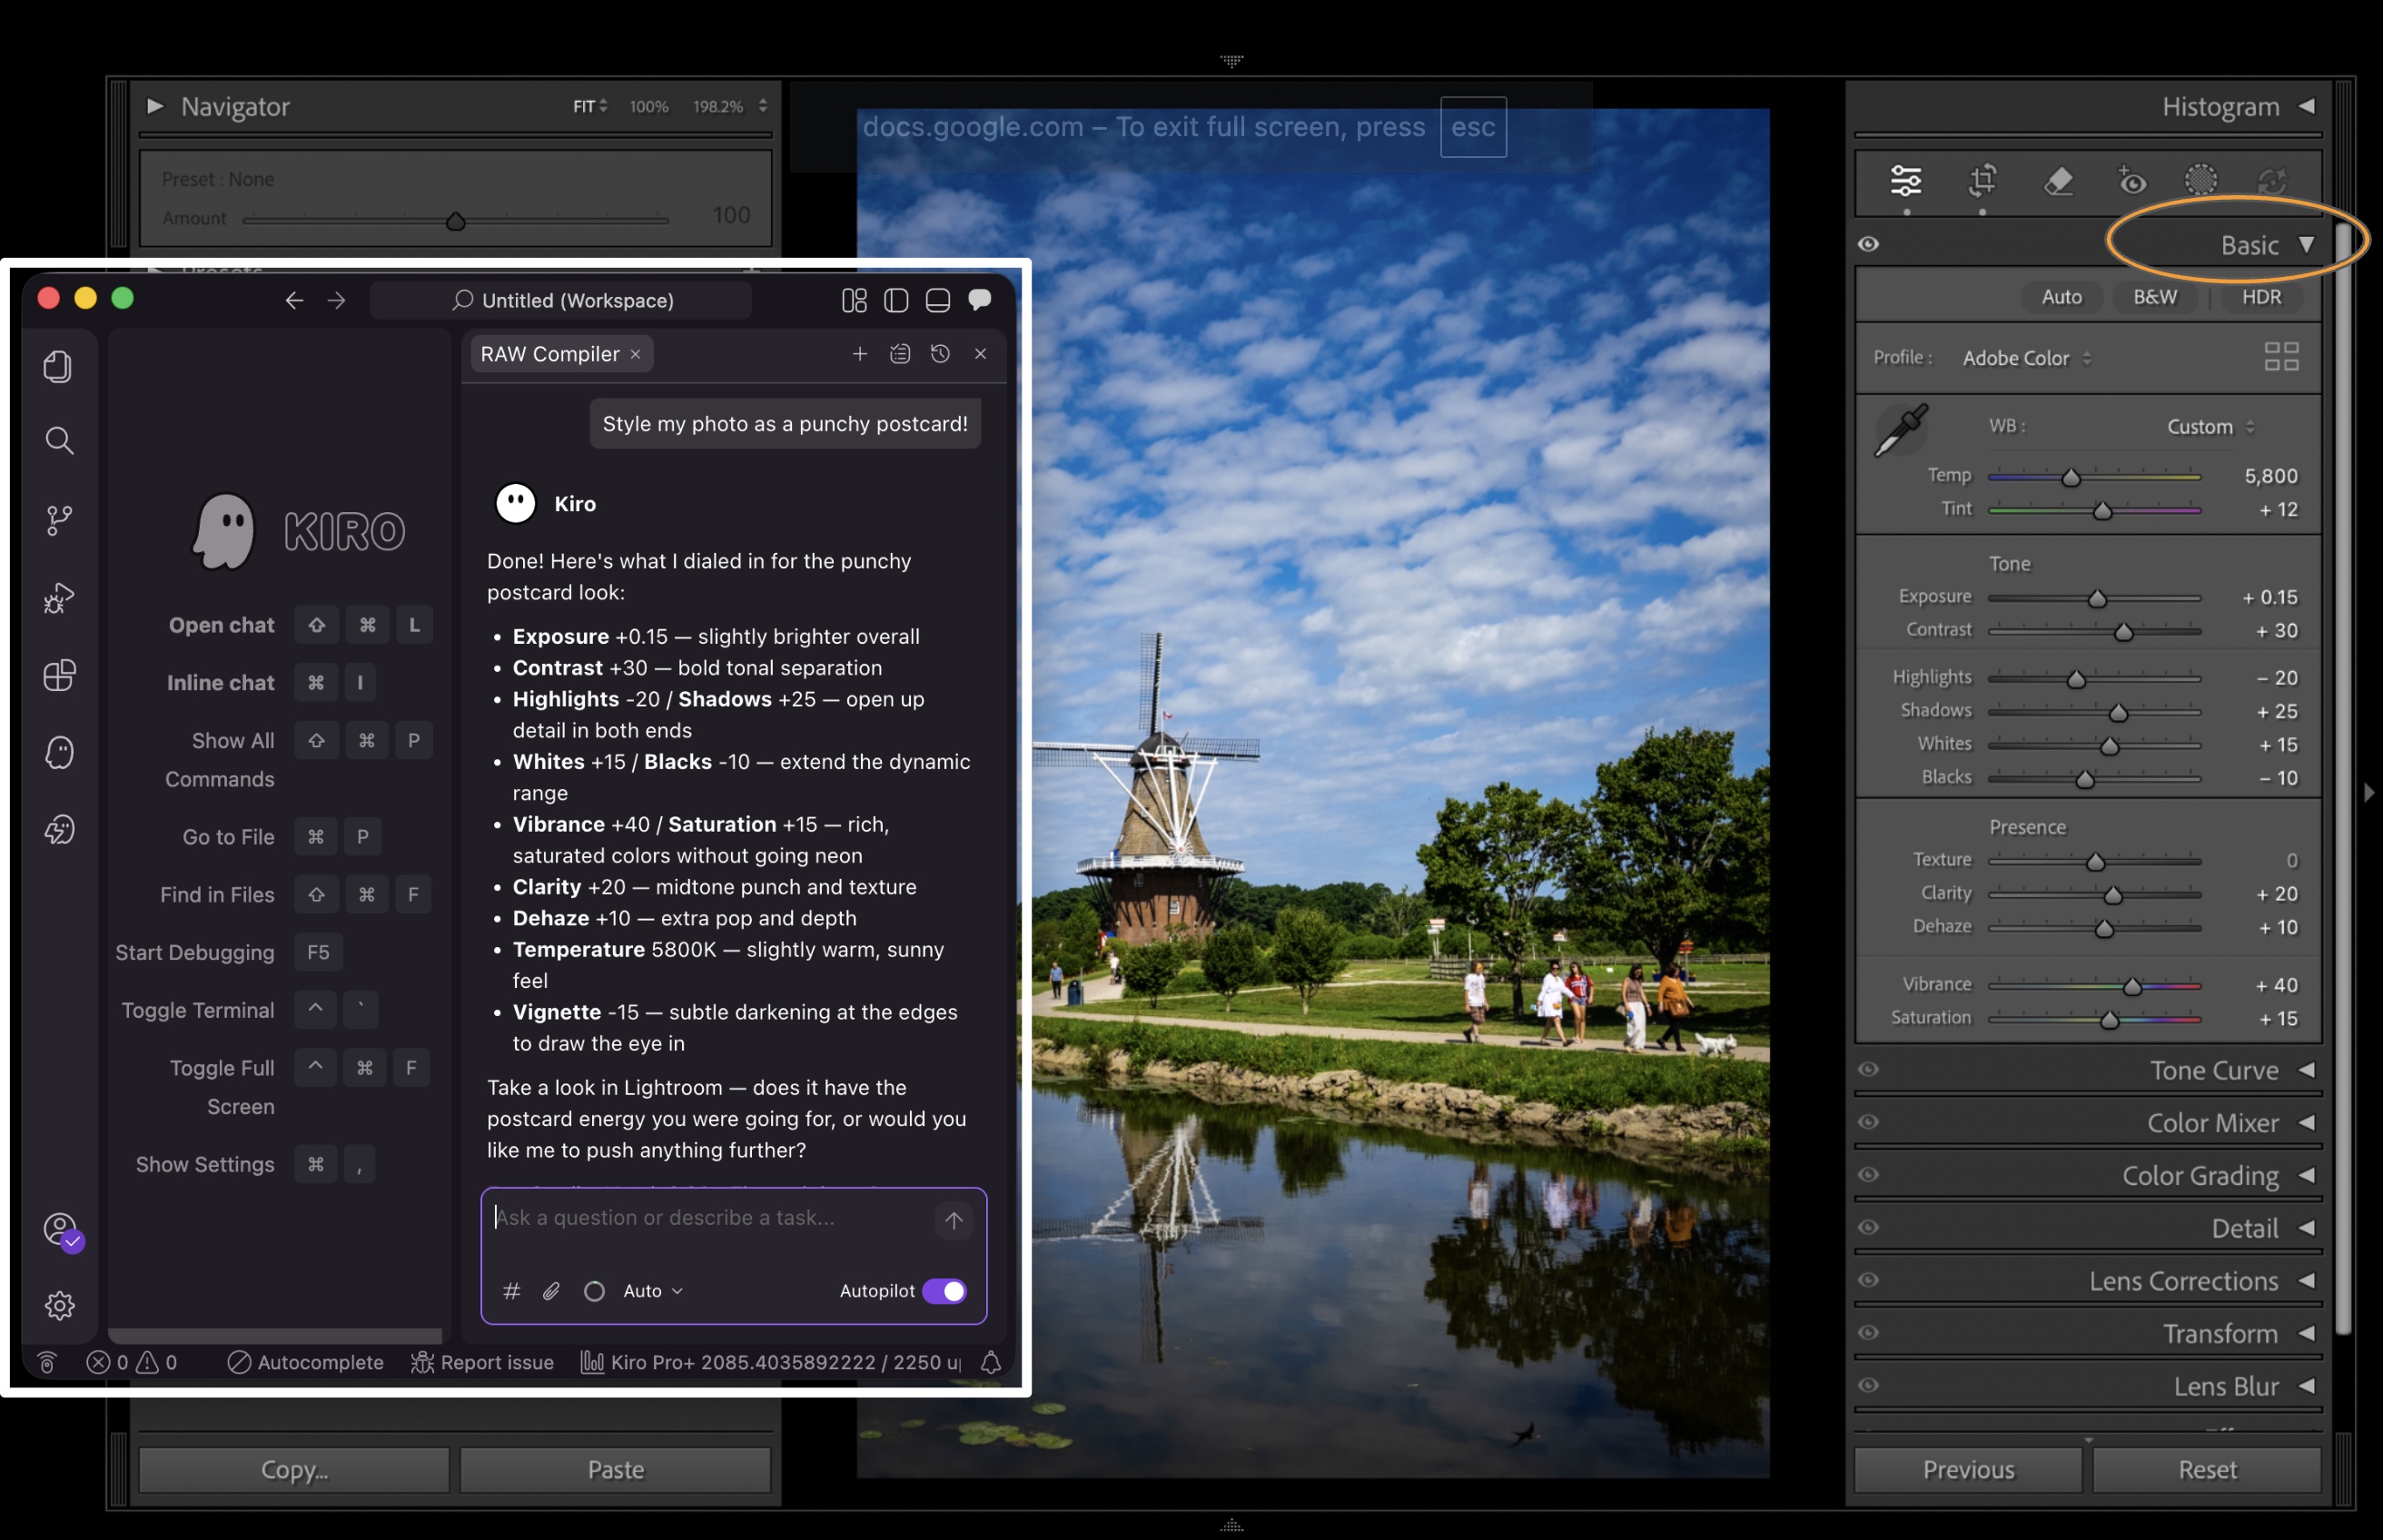Turn off the Autopilot toggle

[x=943, y=1291]
